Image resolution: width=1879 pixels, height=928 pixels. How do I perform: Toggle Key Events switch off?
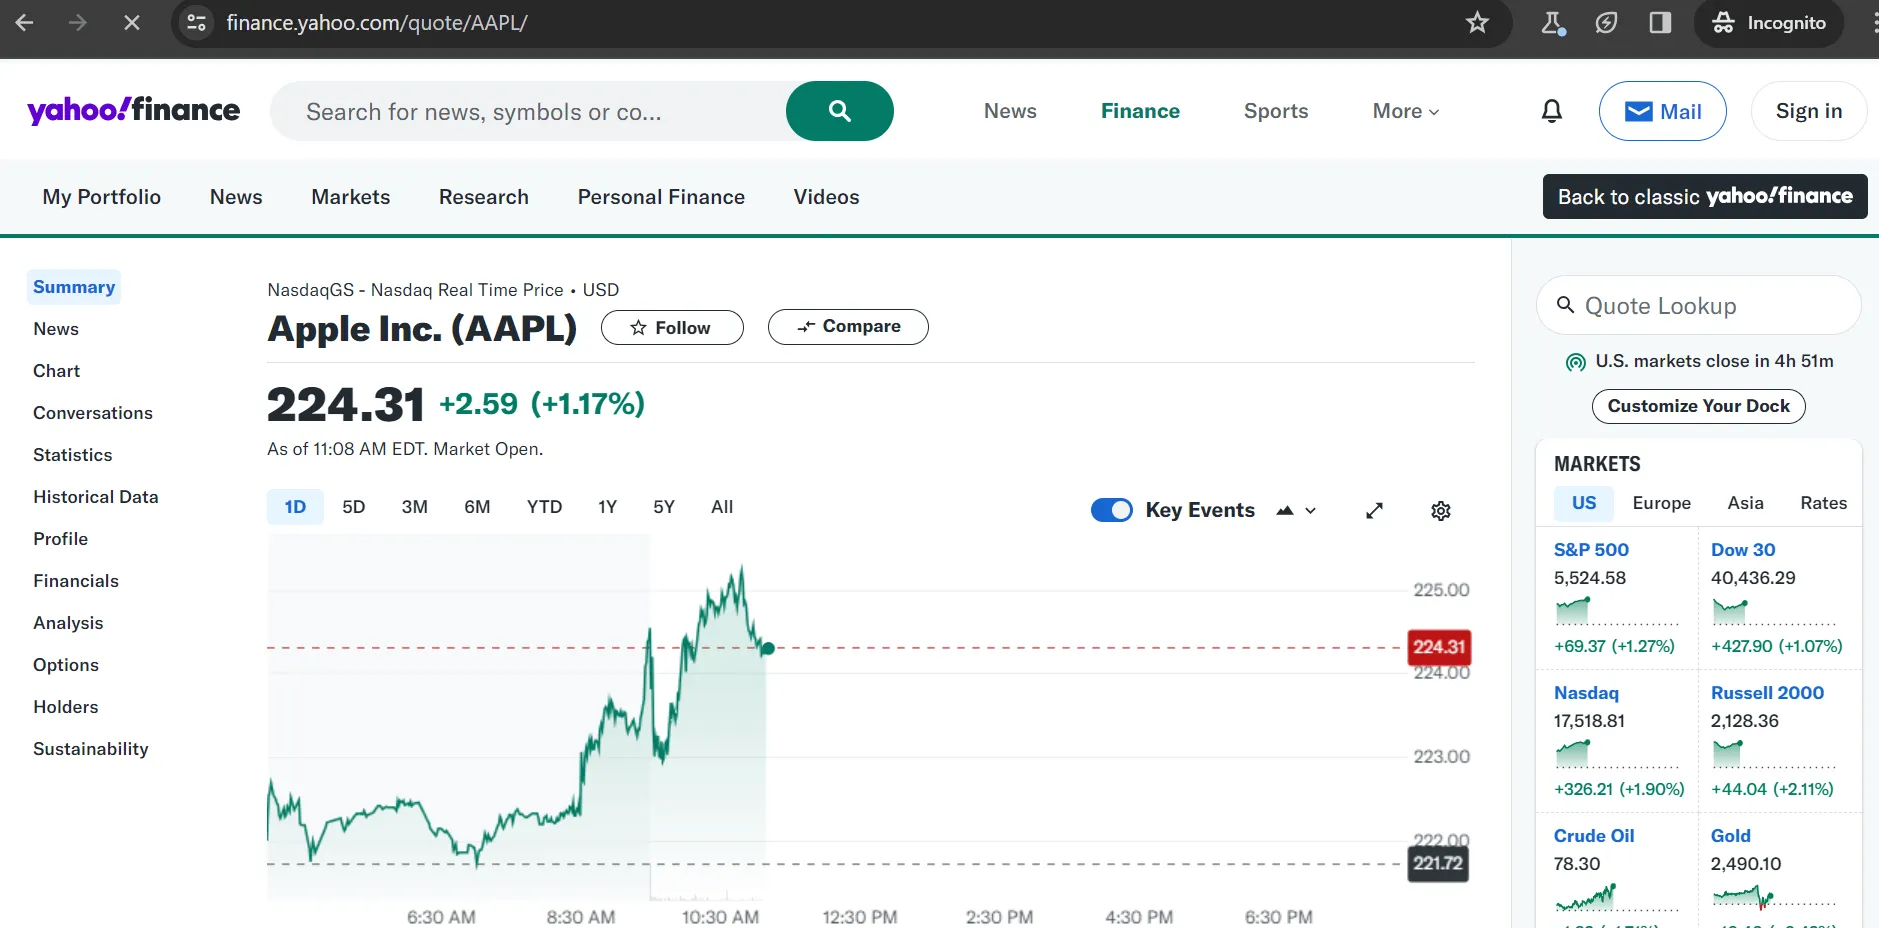(x=1111, y=510)
